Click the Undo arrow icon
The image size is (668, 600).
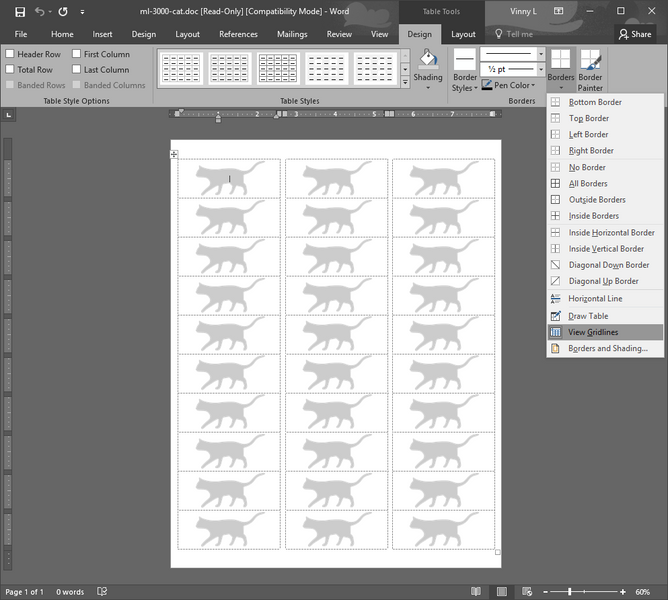coord(41,12)
